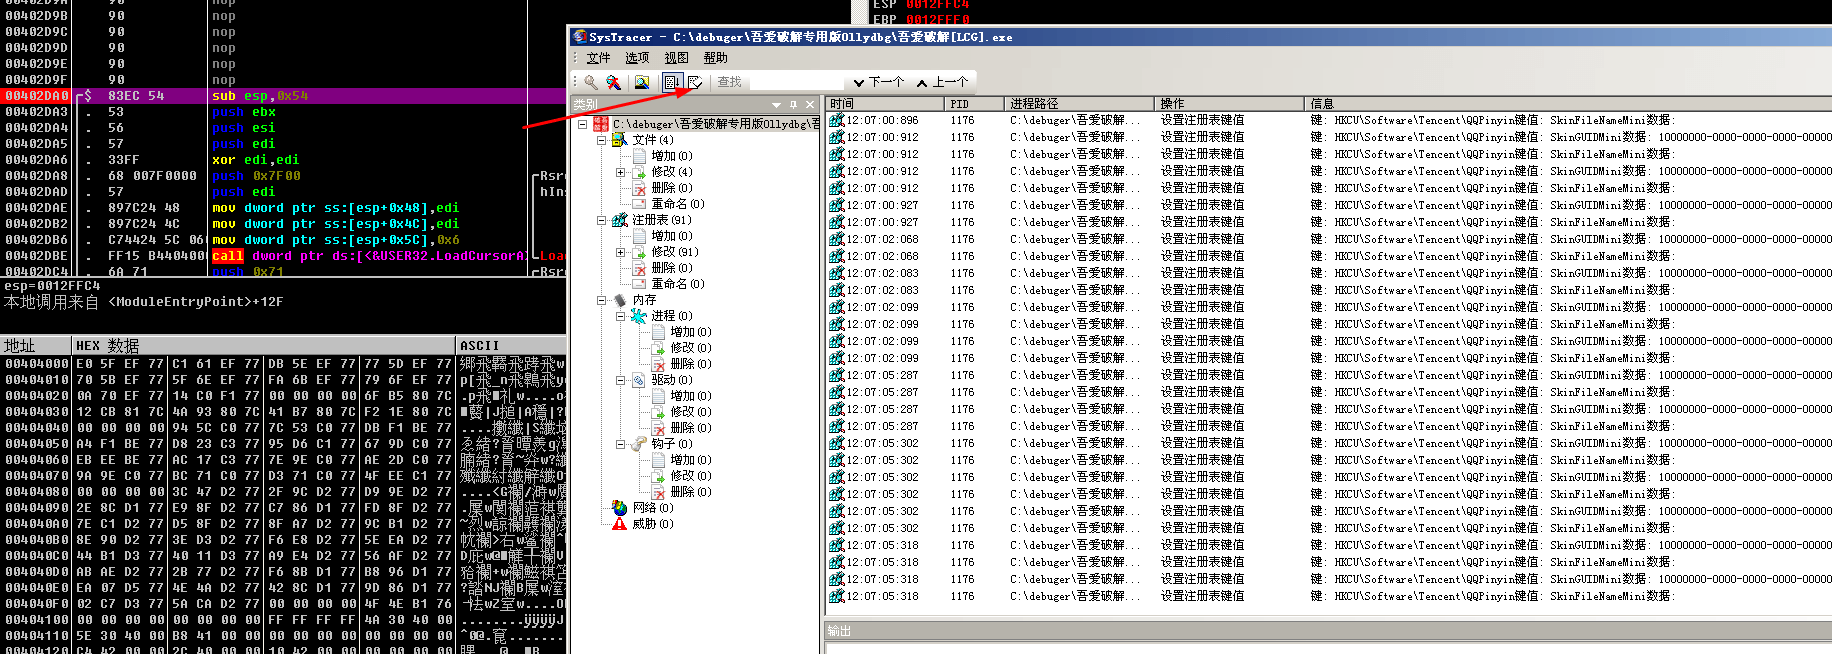Select the 钩子 (0) hook icon
The height and width of the screenshot is (654, 1832).
click(x=639, y=444)
